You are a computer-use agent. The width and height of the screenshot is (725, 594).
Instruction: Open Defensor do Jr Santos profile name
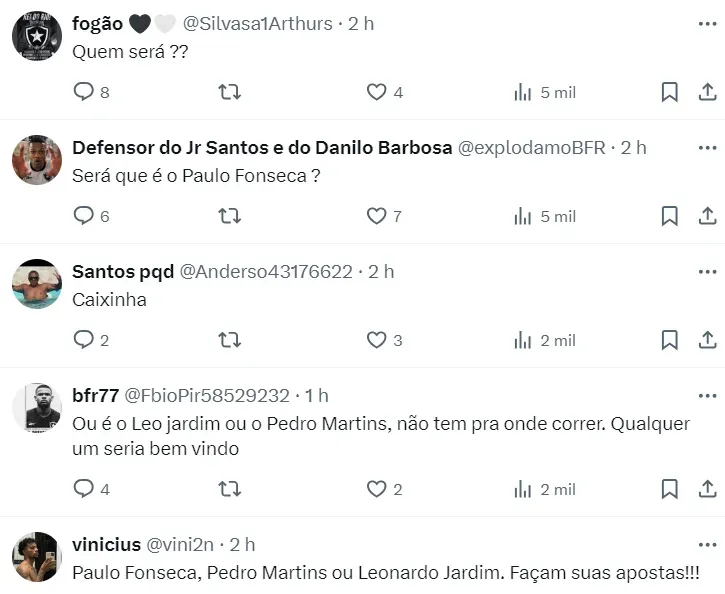262,147
